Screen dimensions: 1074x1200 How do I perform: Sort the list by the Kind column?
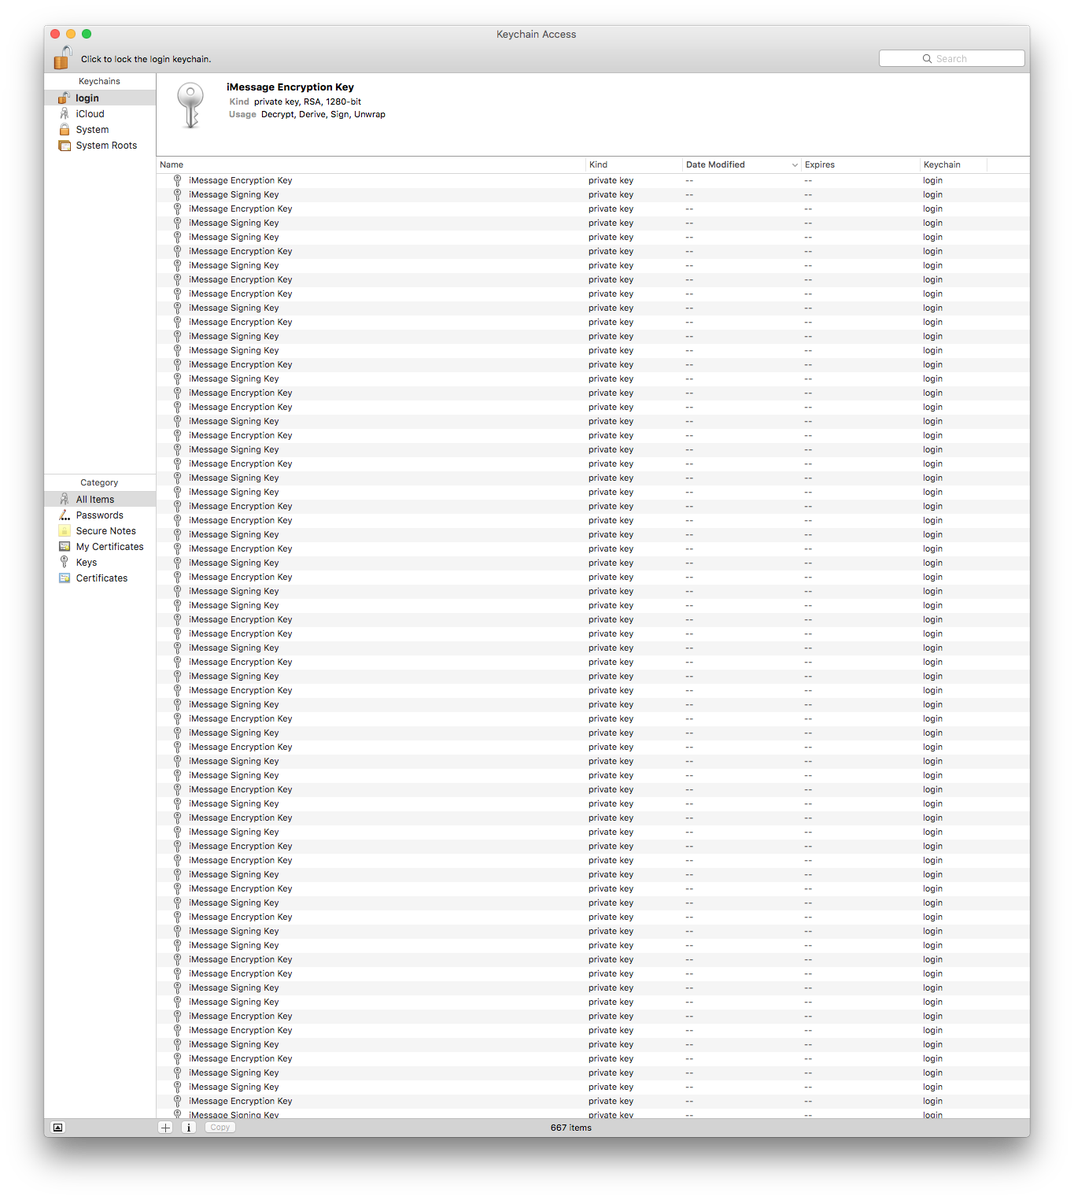(633, 165)
